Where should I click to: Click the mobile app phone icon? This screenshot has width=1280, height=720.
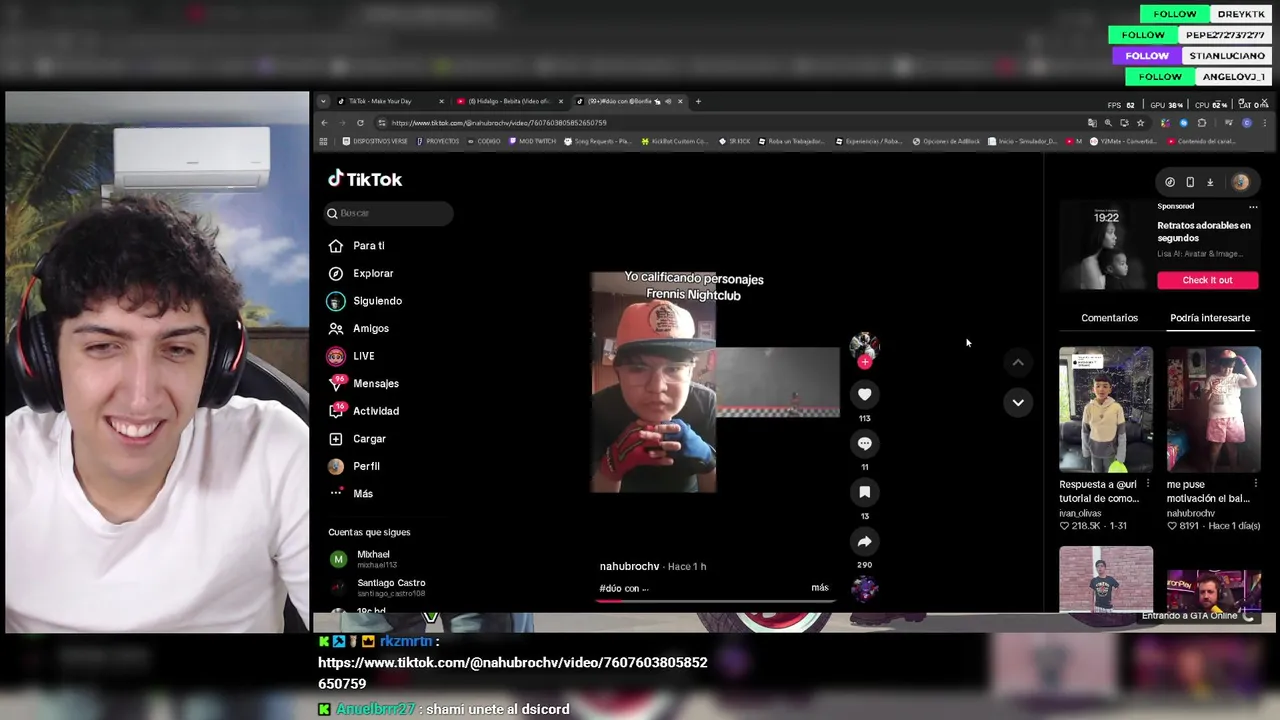(1190, 182)
